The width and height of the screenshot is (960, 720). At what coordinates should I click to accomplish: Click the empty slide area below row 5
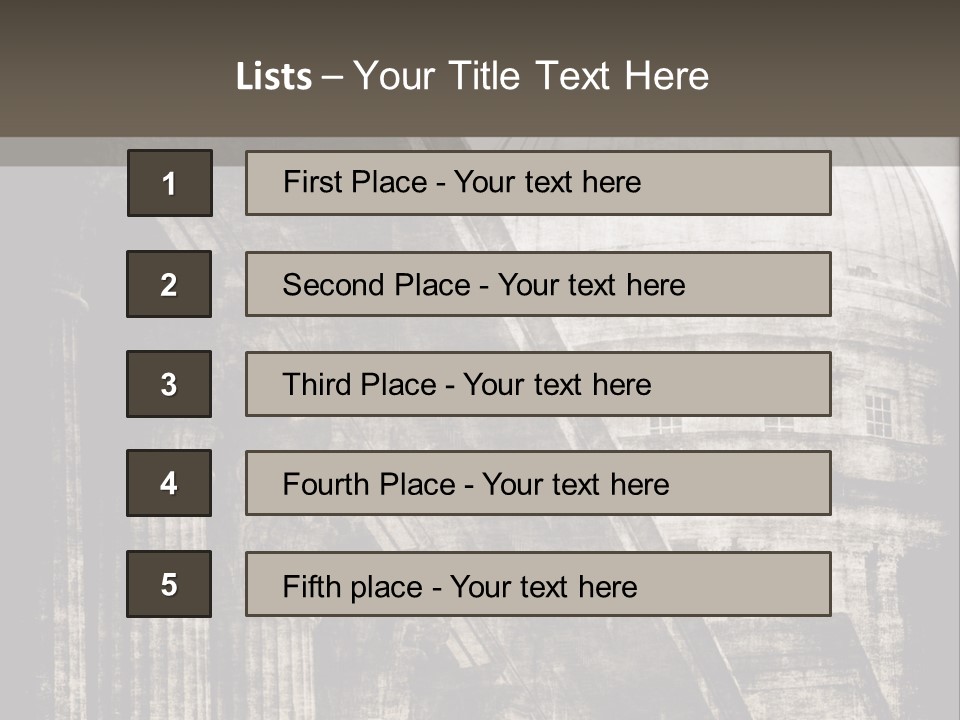pos(480,670)
